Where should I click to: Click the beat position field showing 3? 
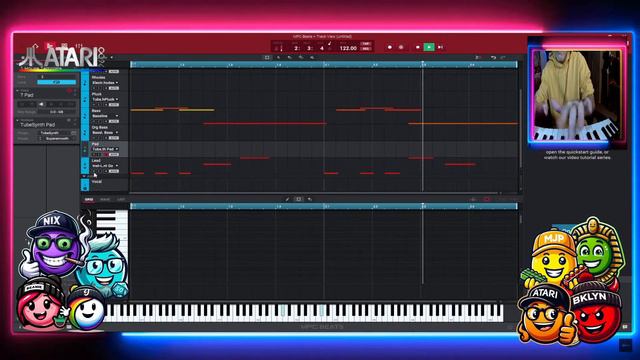(309, 48)
